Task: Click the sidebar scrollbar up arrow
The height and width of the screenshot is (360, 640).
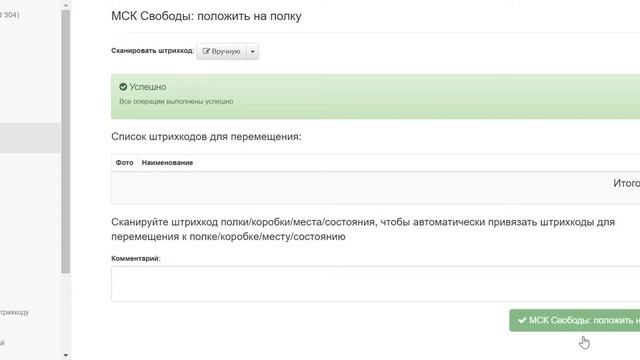Action: [x=66, y=5]
